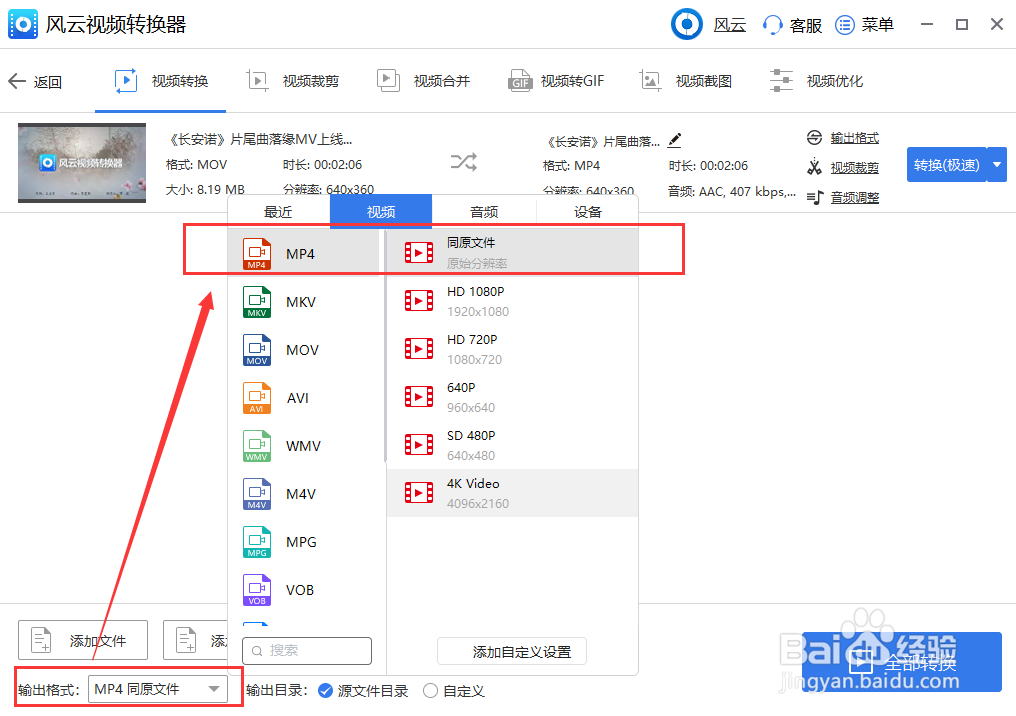Open the 输出格式 link

pos(854,138)
